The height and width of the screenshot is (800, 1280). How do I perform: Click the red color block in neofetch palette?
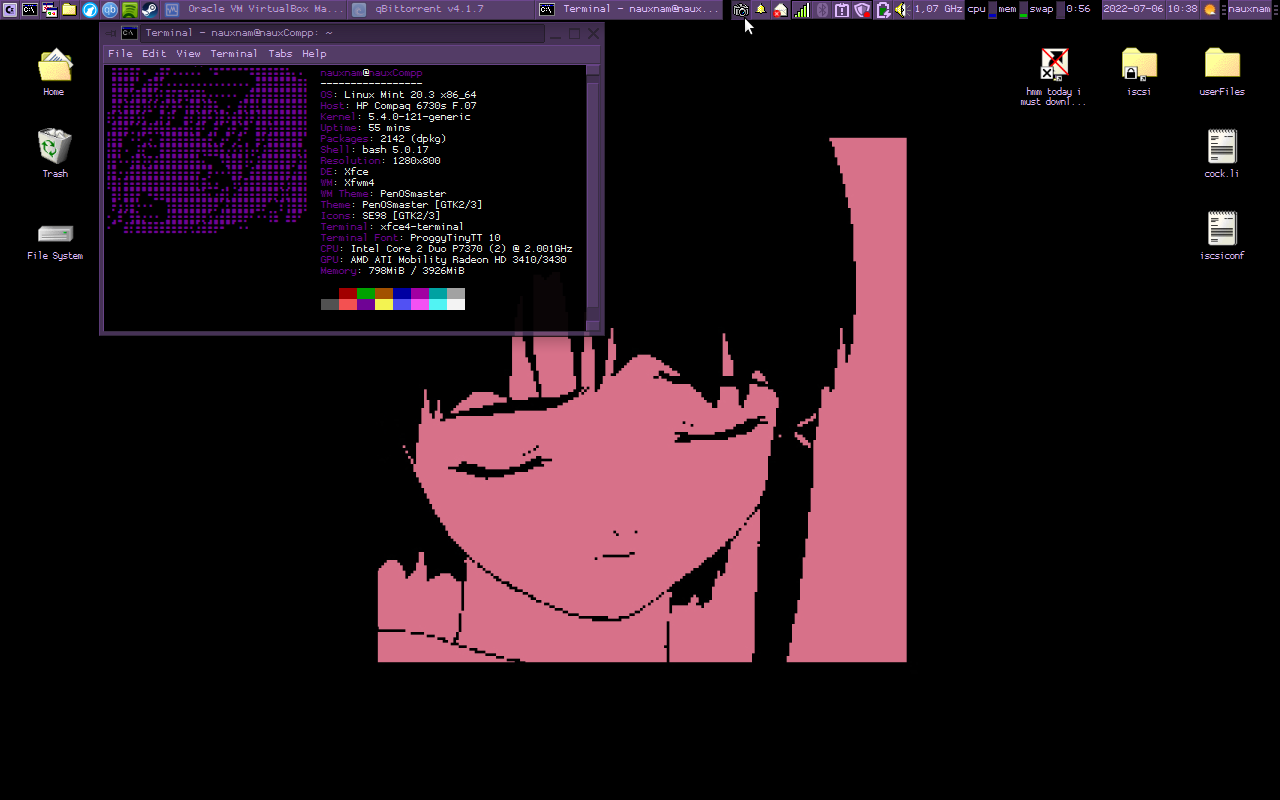(348, 293)
